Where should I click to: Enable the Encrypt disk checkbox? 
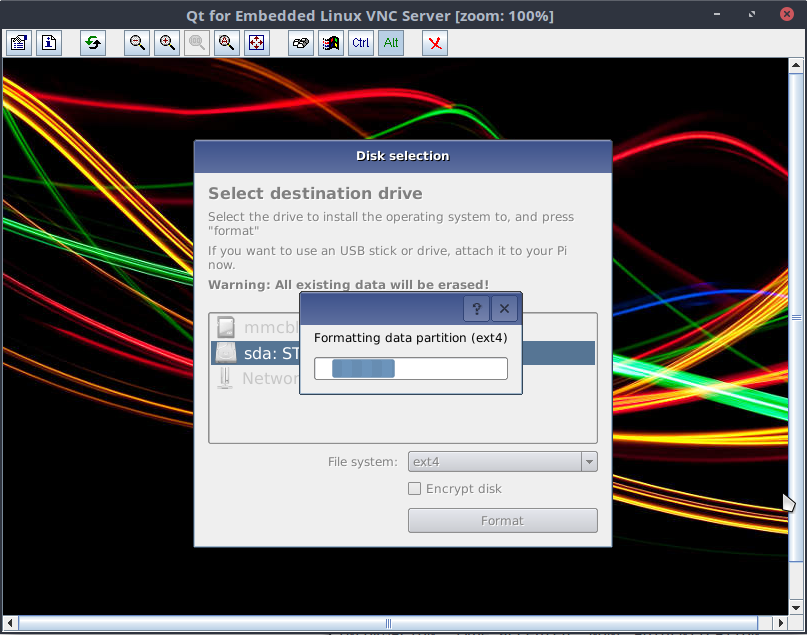[x=414, y=489]
